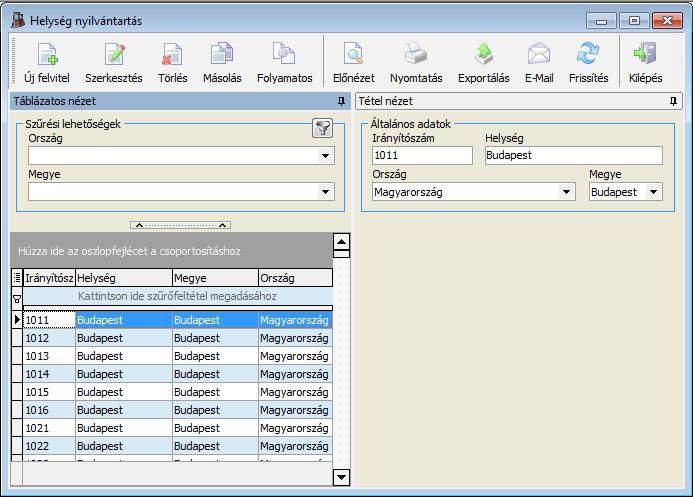This screenshot has width=693, height=497.
Task: Click the filter row funnel icon
Action: (17, 299)
